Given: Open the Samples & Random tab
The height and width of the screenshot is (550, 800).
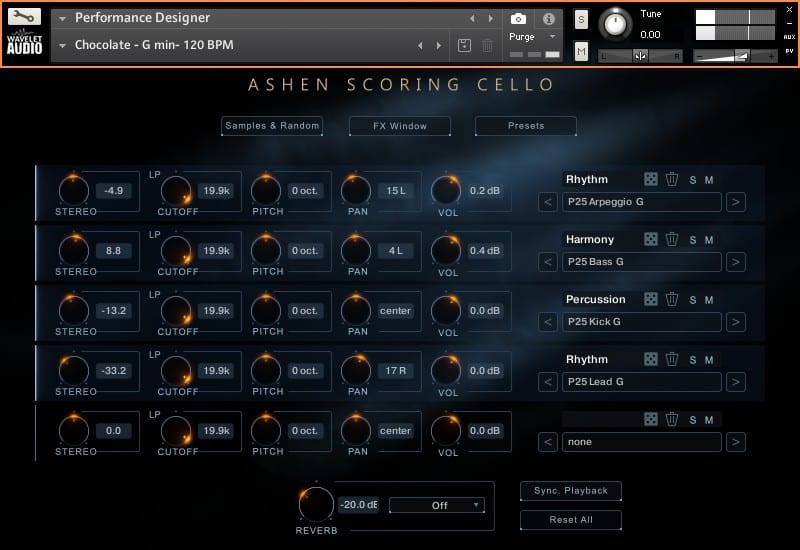Looking at the screenshot, I should pyautogui.click(x=272, y=126).
